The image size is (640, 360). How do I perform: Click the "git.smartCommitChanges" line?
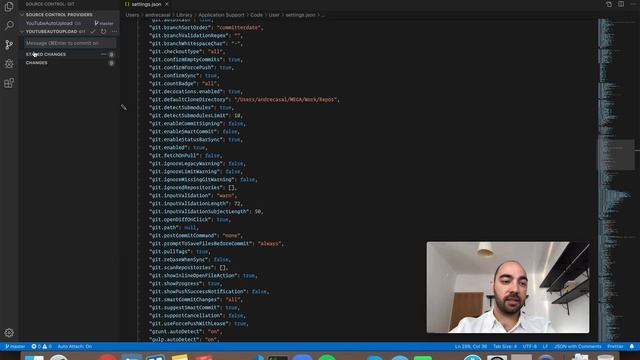(196, 300)
